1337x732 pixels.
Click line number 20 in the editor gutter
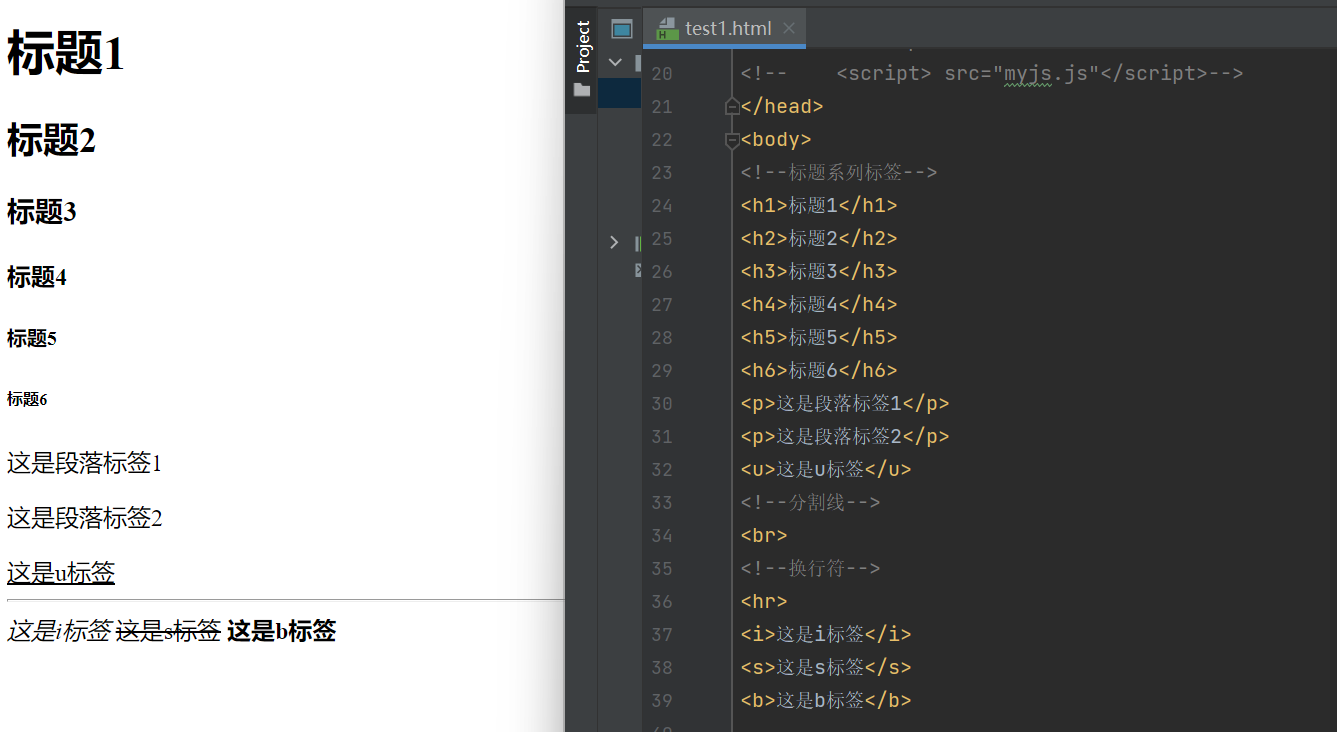coord(662,74)
